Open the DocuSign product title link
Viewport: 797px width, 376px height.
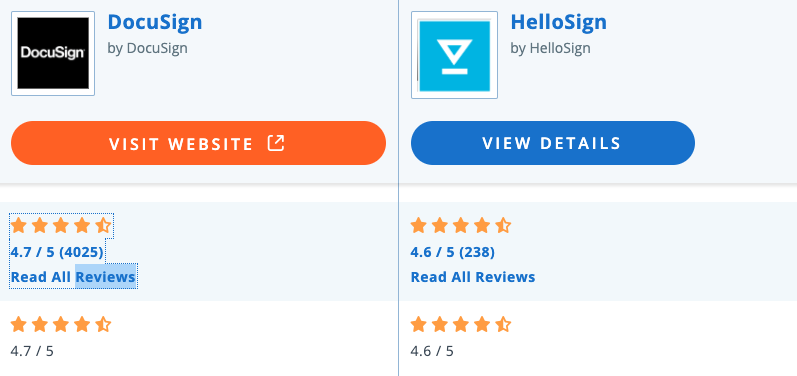pos(155,22)
